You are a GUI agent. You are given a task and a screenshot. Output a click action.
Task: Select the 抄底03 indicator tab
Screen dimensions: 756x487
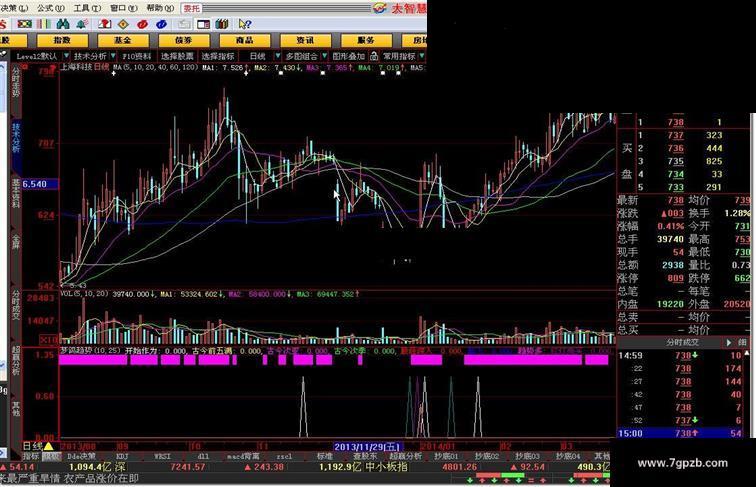(x=527, y=456)
